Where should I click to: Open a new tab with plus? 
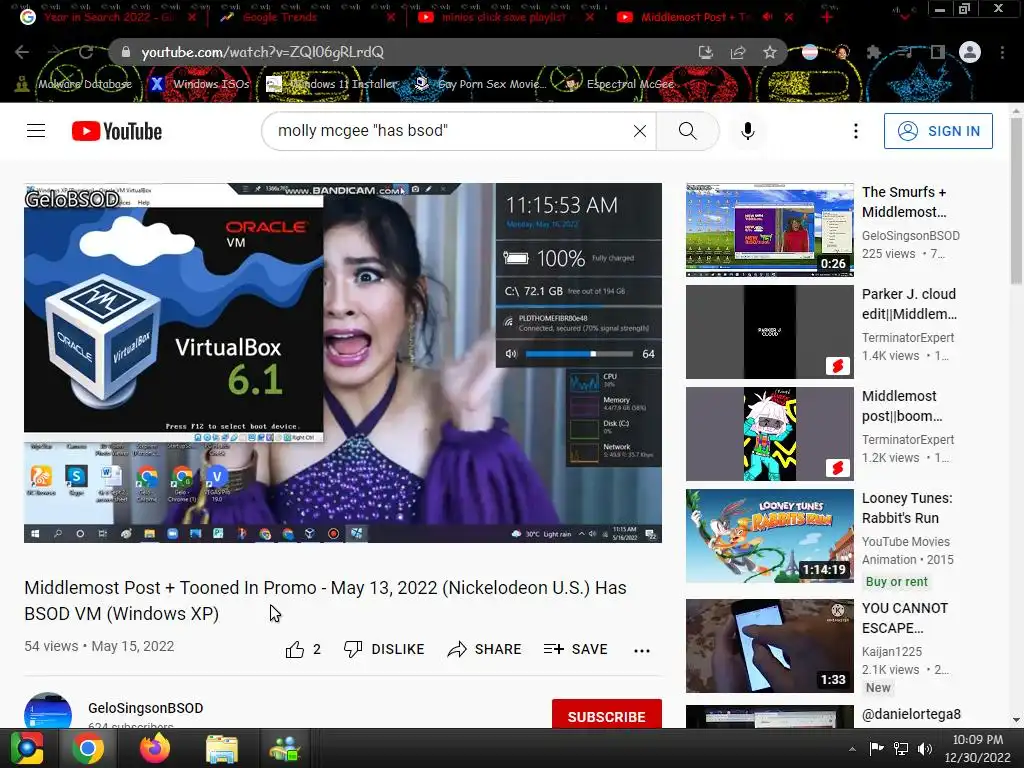(827, 17)
